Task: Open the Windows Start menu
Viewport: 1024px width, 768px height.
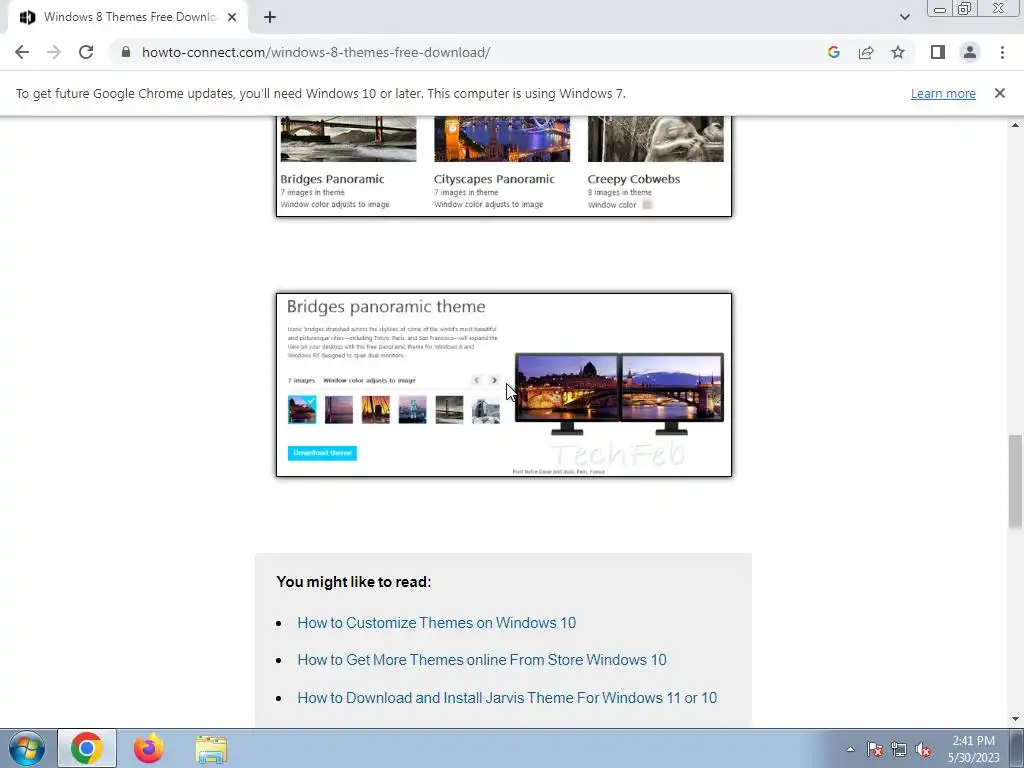Action: (x=27, y=748)
